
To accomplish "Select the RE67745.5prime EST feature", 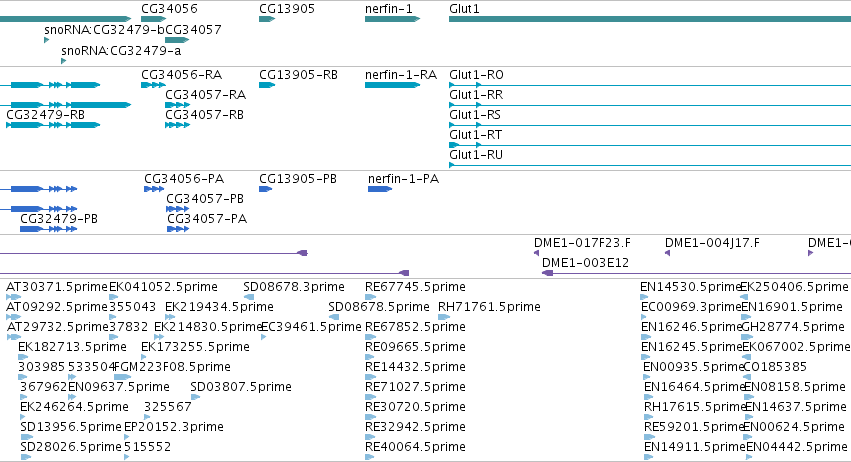I will (370, 297).
